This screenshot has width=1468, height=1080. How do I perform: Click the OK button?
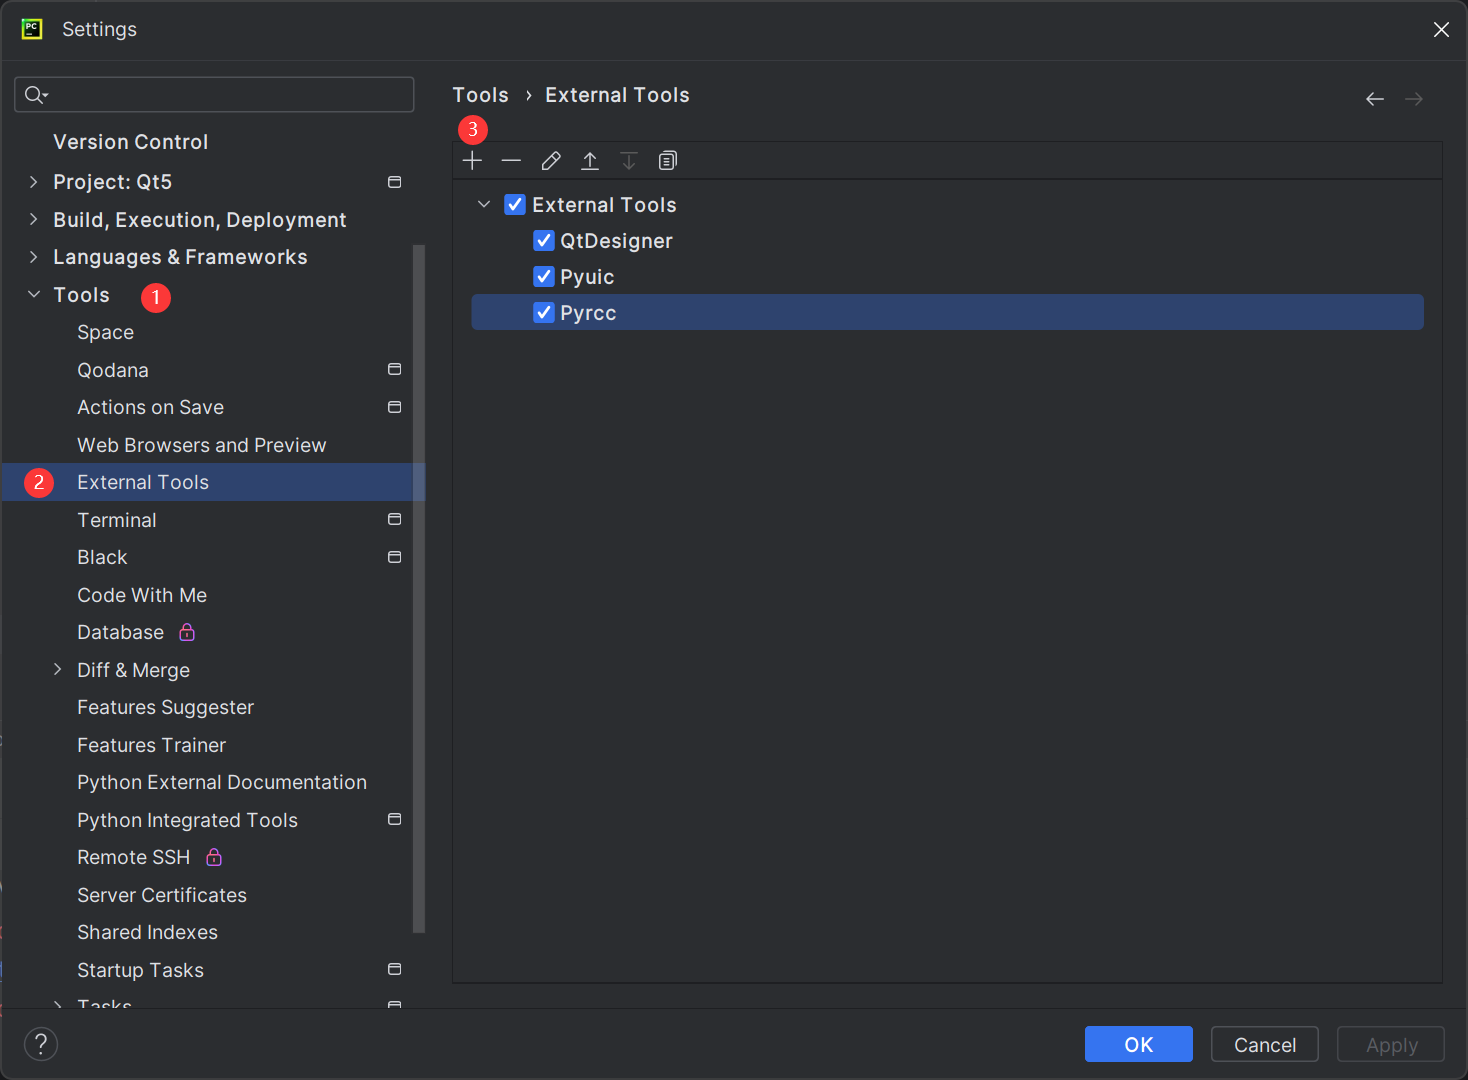click(1139, 1044)
